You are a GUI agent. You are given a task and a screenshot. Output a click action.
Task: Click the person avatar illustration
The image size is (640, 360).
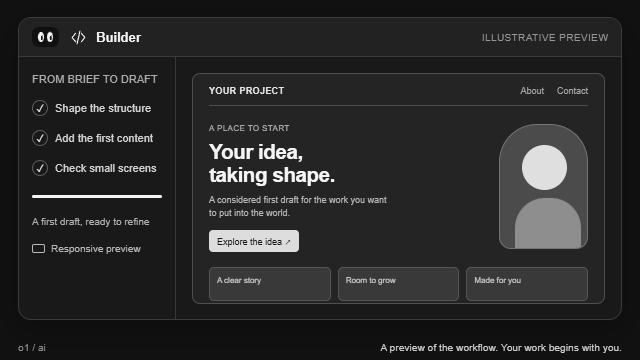[x=543, y=187]
